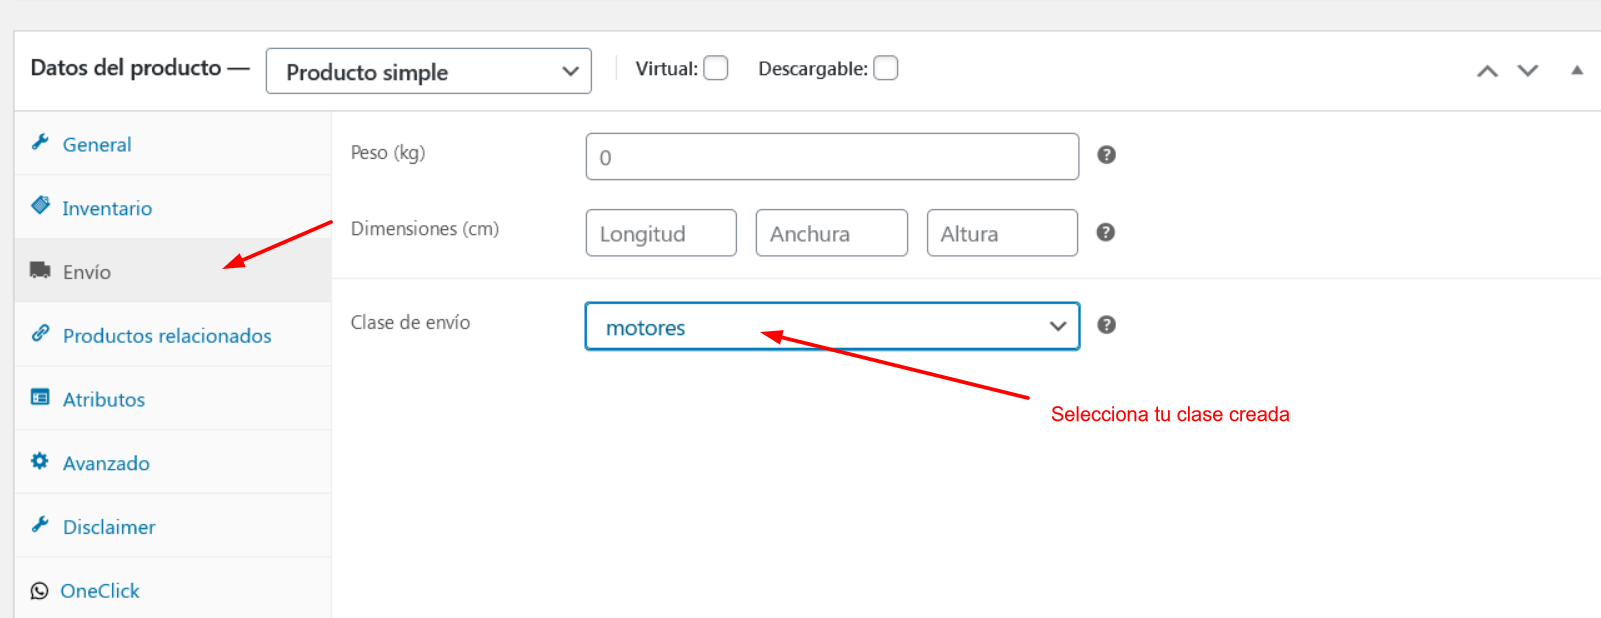The height and width of the screenshot is (618, 1601).
Task: Click the help icon next to Dimensiones
Action: [1105, 232]
